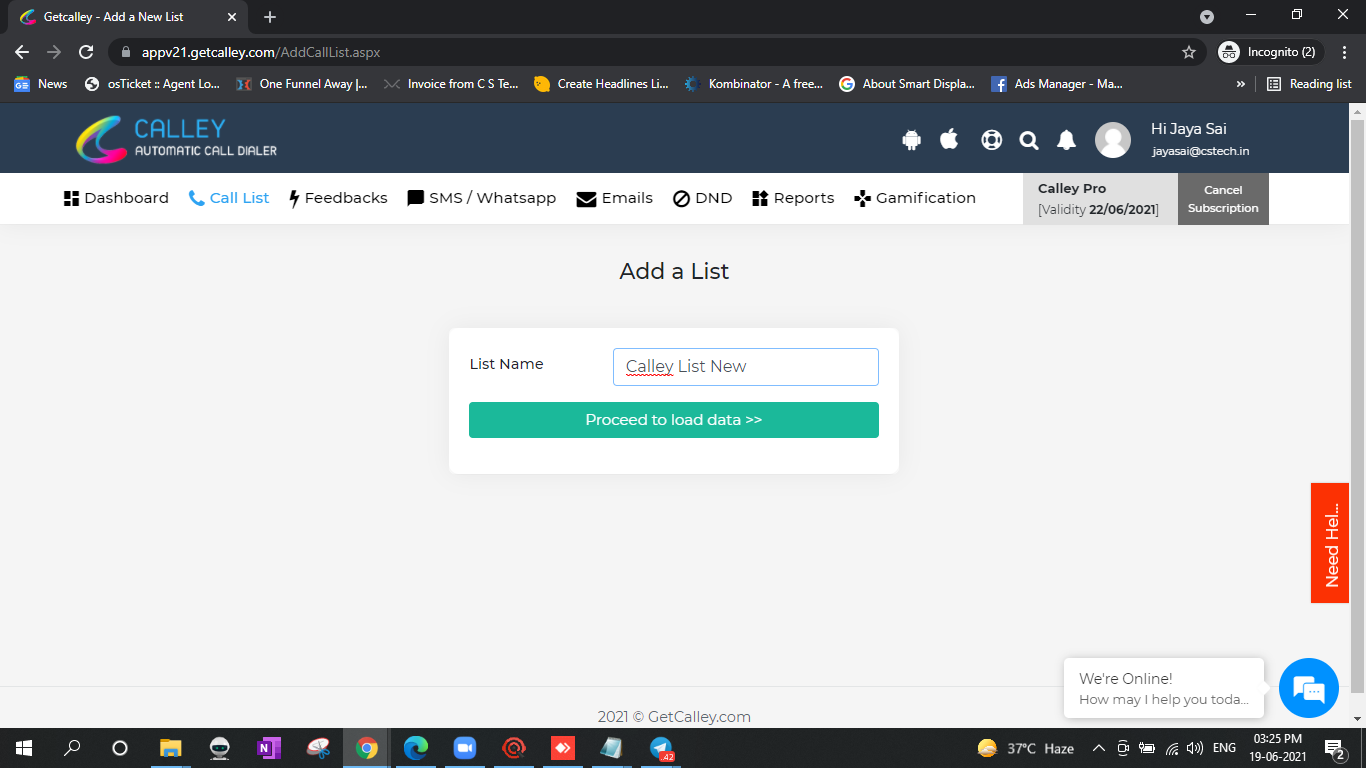Click the browser address bar URL
The image size is (1366, 768).
tap(261, 52)
